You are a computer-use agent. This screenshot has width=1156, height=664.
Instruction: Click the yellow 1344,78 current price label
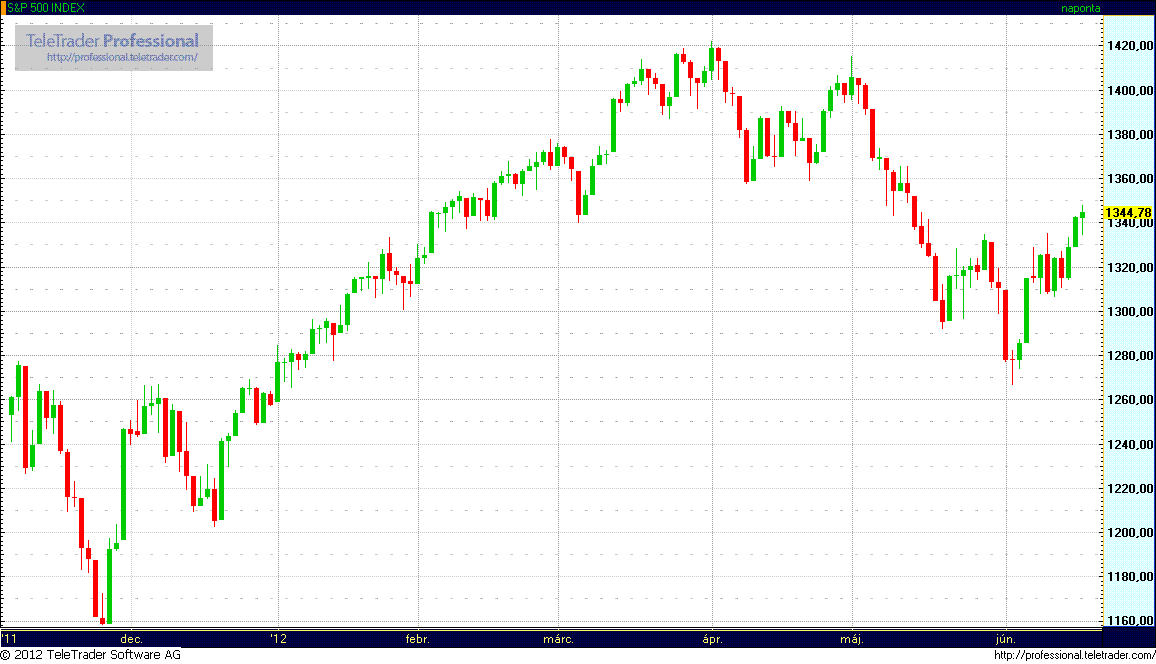[x=1128, y=212]
